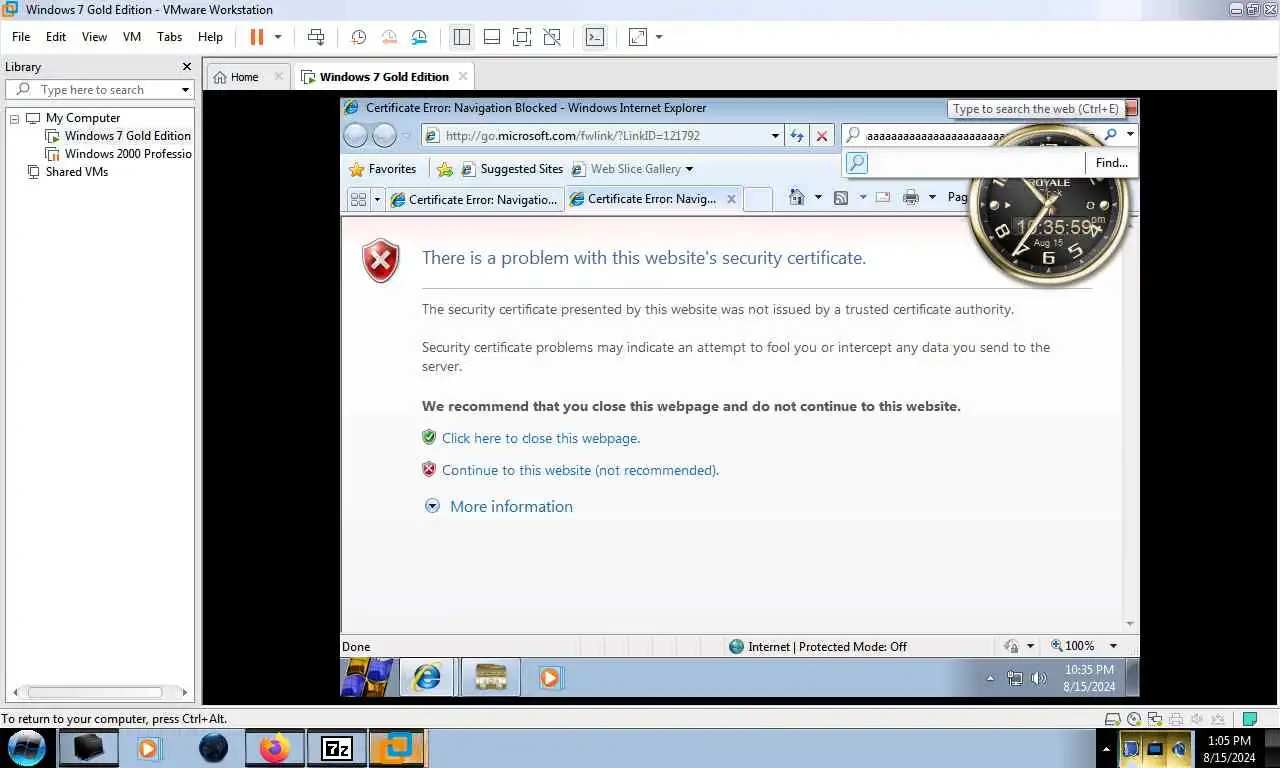The height and width of the screenshot is (768, 1280).
Task: Close the Library panel
Action: [x=186, y=67]
